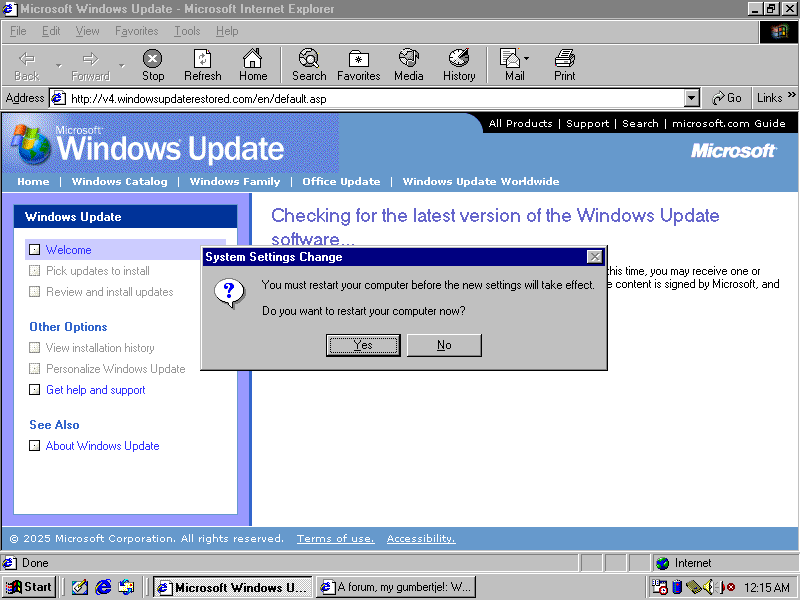The width and height of the screenshot is (800, 600).
Task: Open the Mail toolbar dropdown
Action: 527,59
